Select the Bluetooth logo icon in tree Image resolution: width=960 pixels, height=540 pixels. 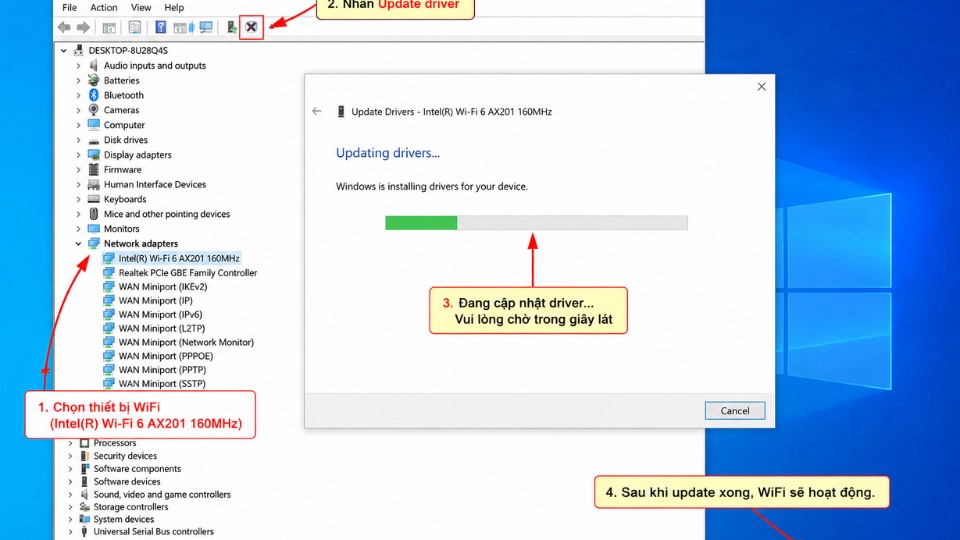coord(94,95)
